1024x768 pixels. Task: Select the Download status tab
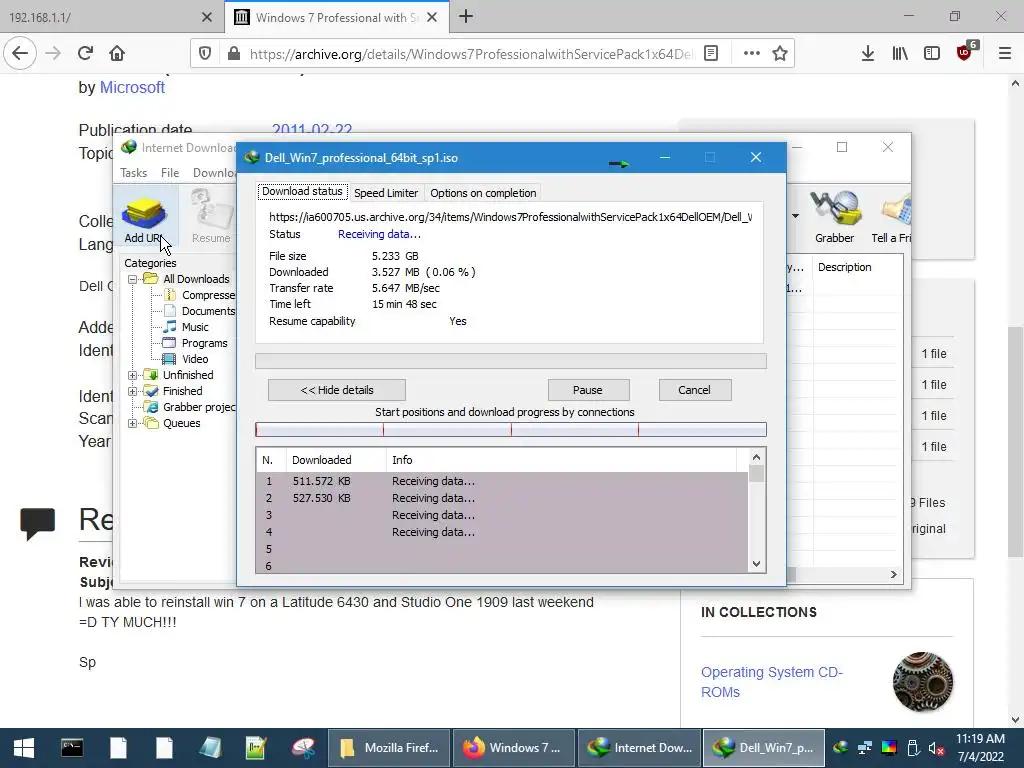(302, 191)
